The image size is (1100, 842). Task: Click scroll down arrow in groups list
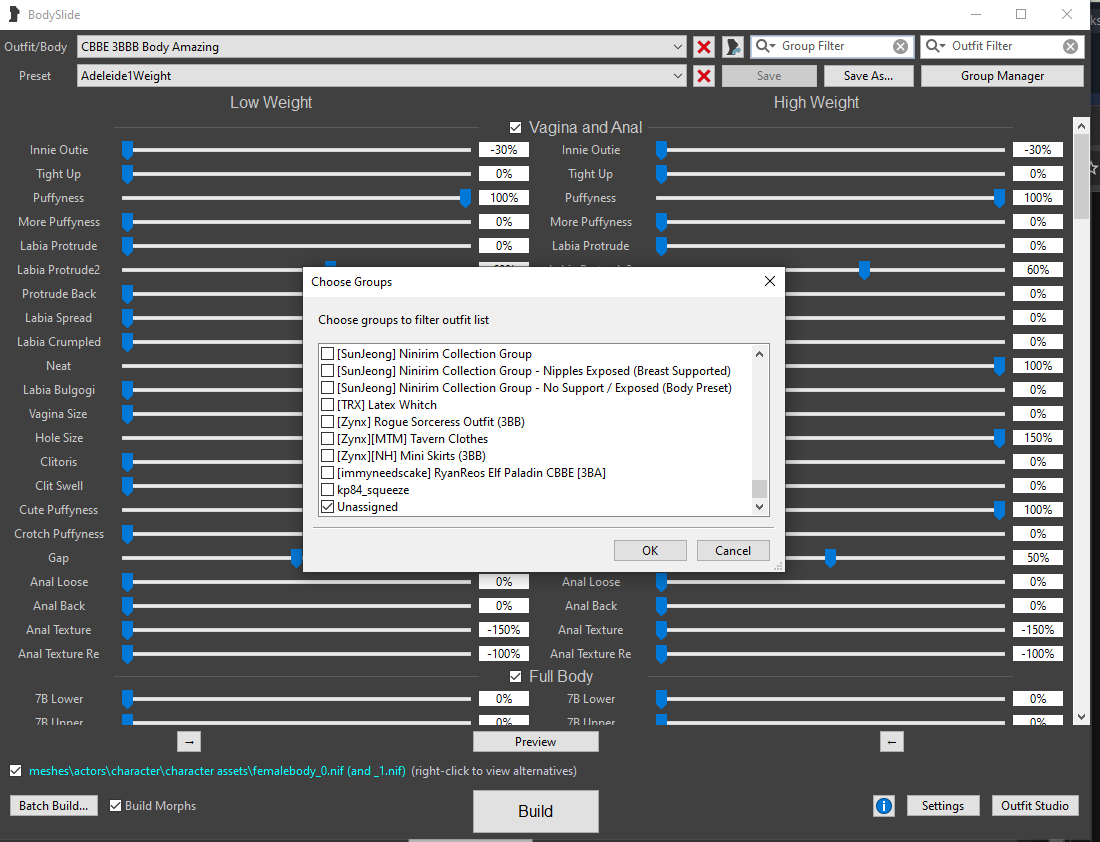coord(759,507)
